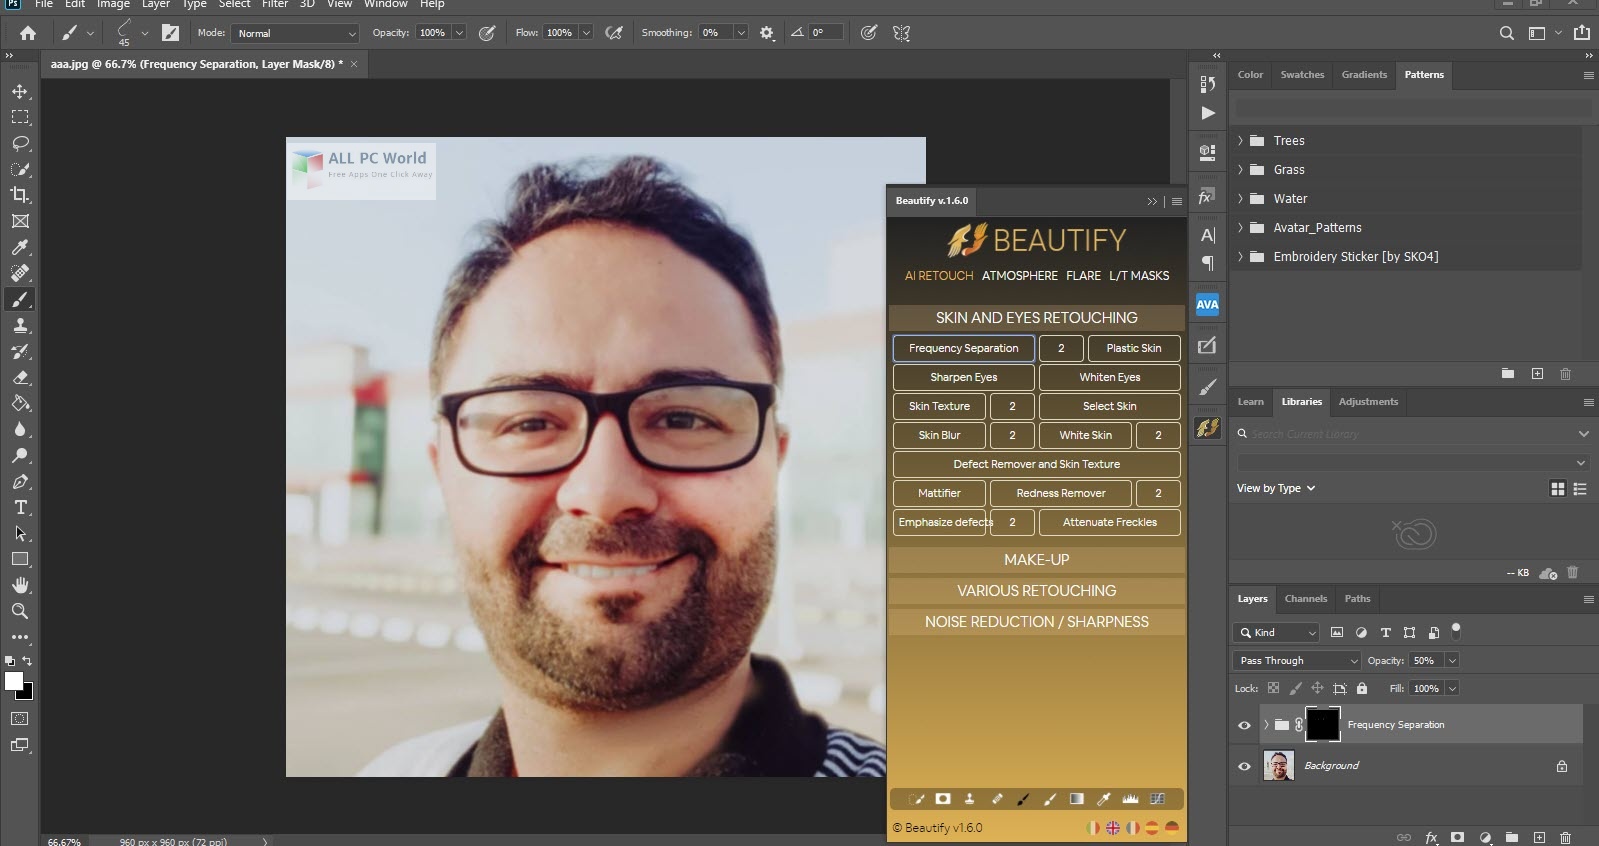Open the Filter menu
Image resolution: width=1599 pixels, height=846 pixels.
275,4
